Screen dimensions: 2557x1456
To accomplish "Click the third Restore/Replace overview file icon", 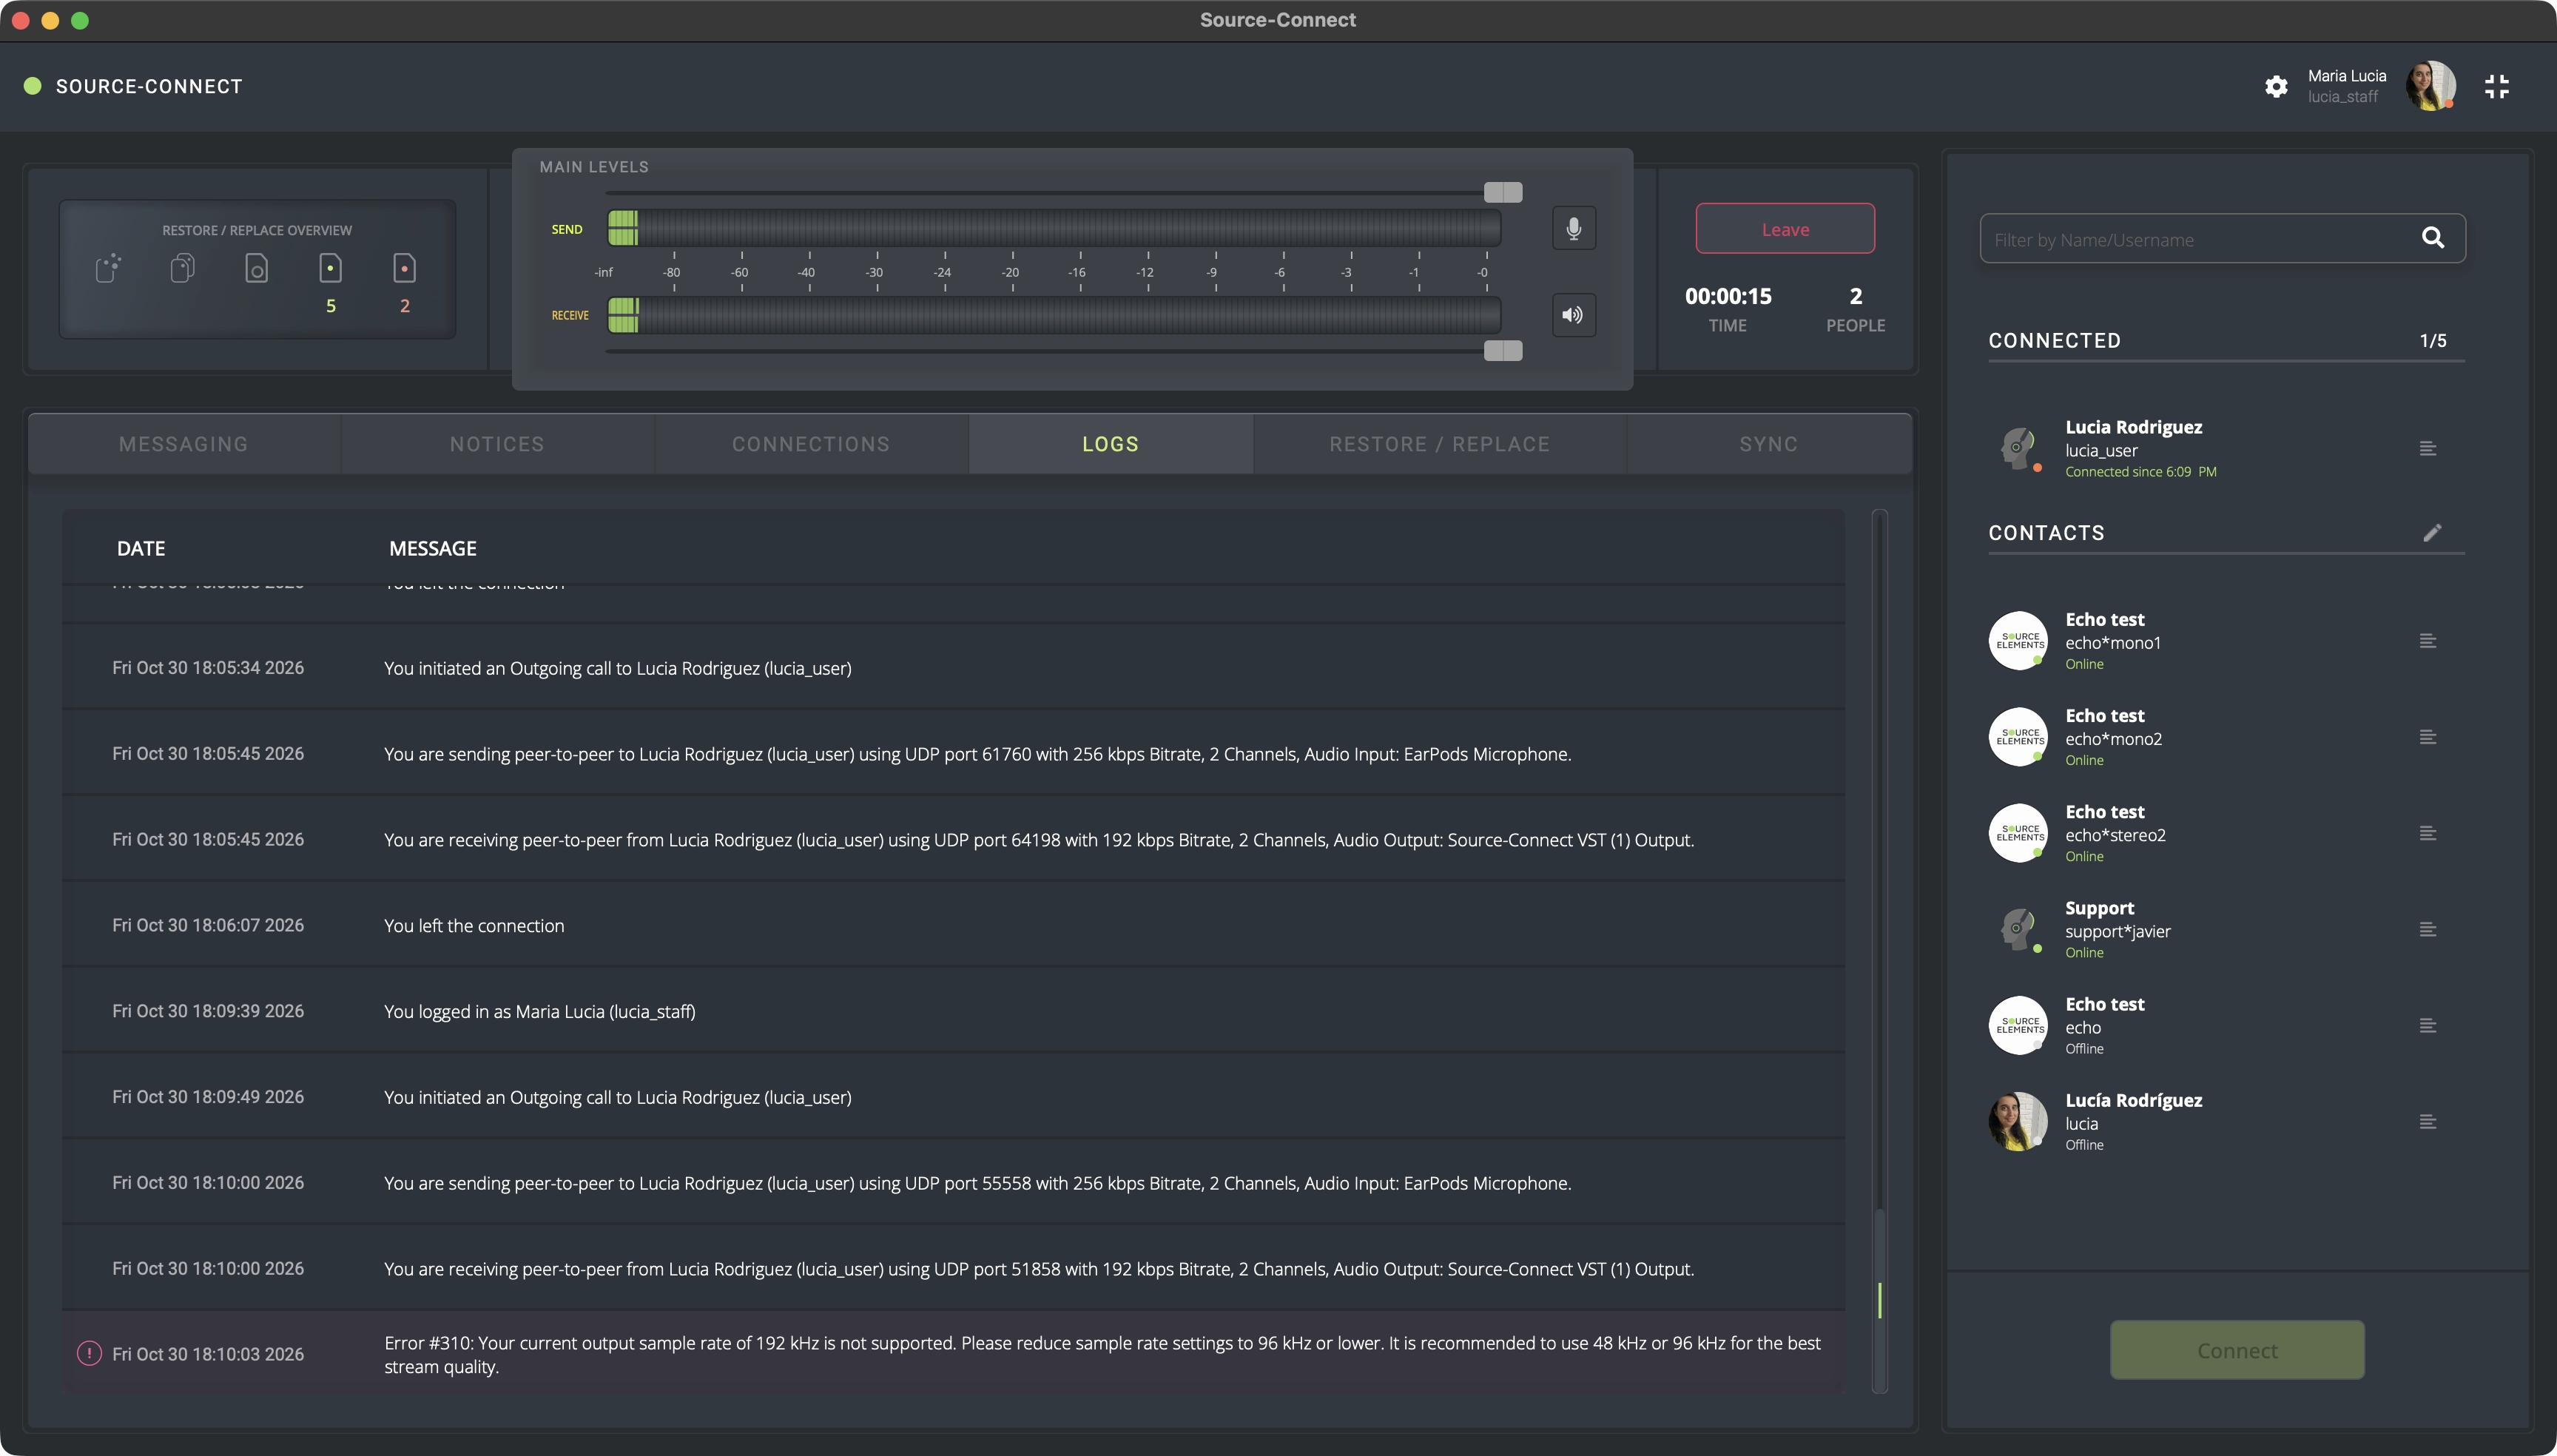I will click(x=256, y=268).
